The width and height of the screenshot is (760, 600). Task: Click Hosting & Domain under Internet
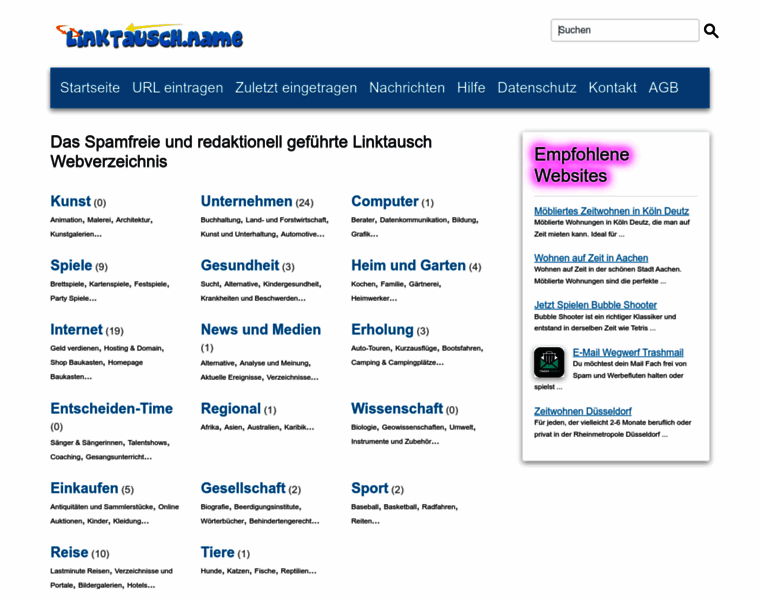133,348
